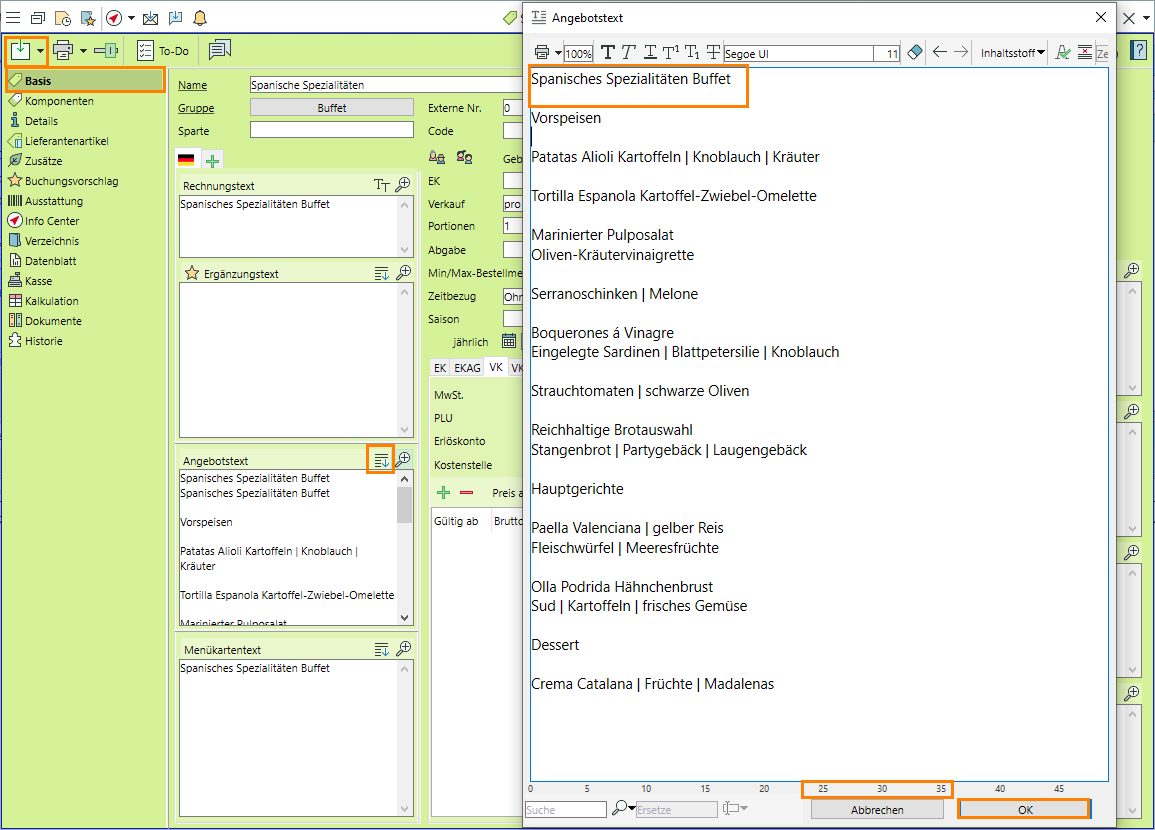Image resolution: width=1155 pixels, height=830 pixels.
Task: Toggle strikethrough text formatting
Action: click(x=713, y=53)
